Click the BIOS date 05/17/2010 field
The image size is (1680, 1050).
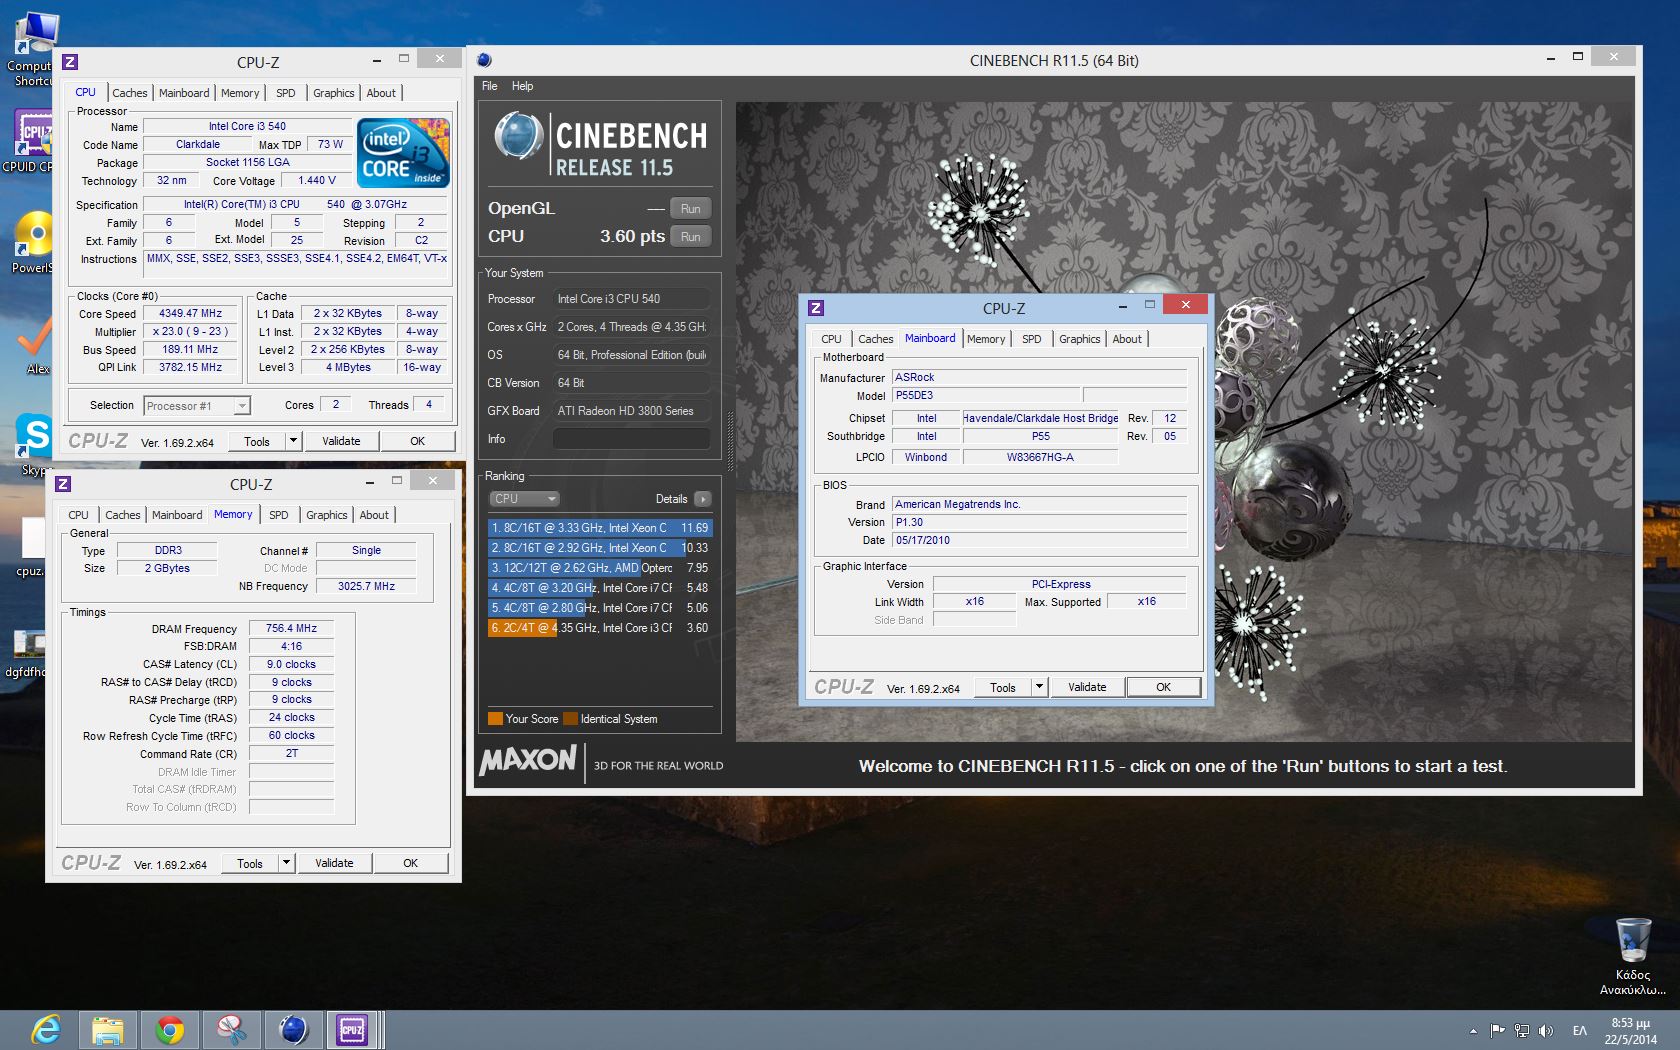click(x=1039, y=540)
